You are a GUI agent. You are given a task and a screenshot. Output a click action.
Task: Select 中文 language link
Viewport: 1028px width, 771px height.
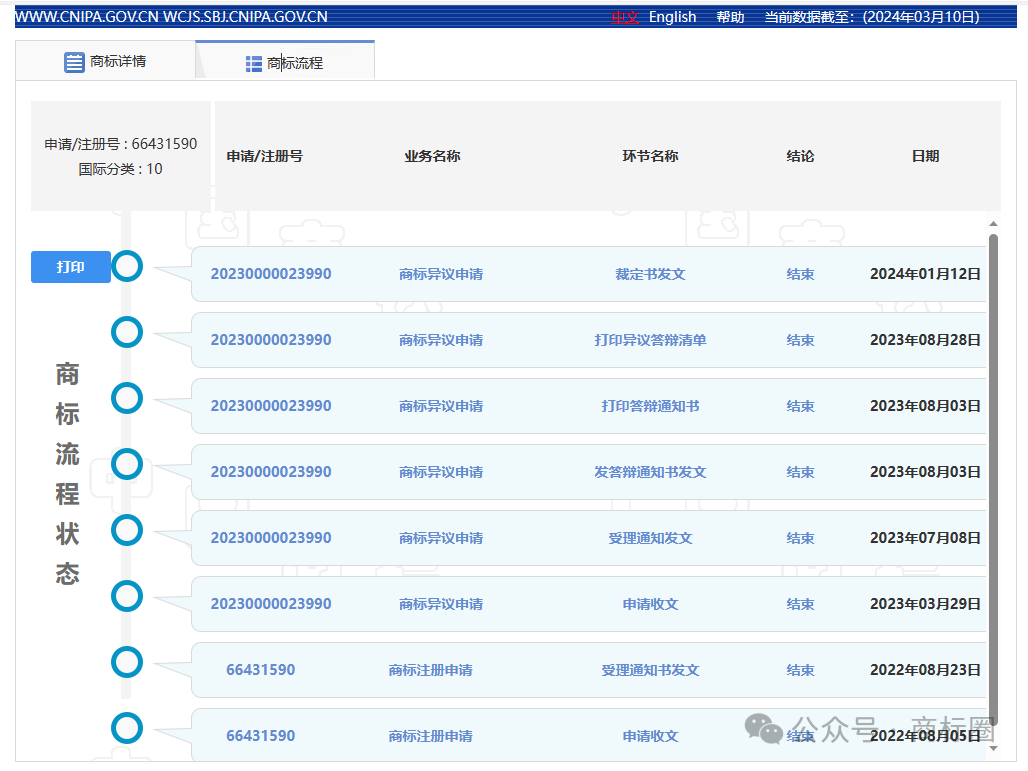625,17
